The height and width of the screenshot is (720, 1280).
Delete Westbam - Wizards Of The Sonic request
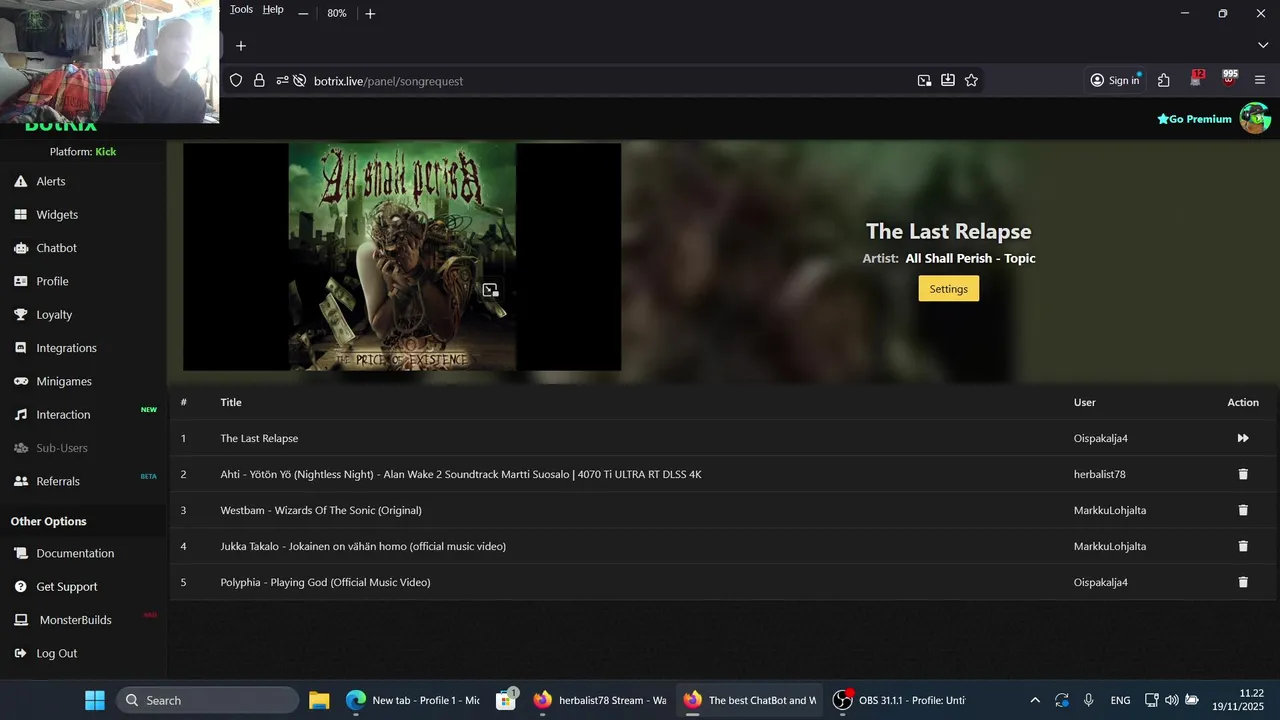pos(1243,510)
